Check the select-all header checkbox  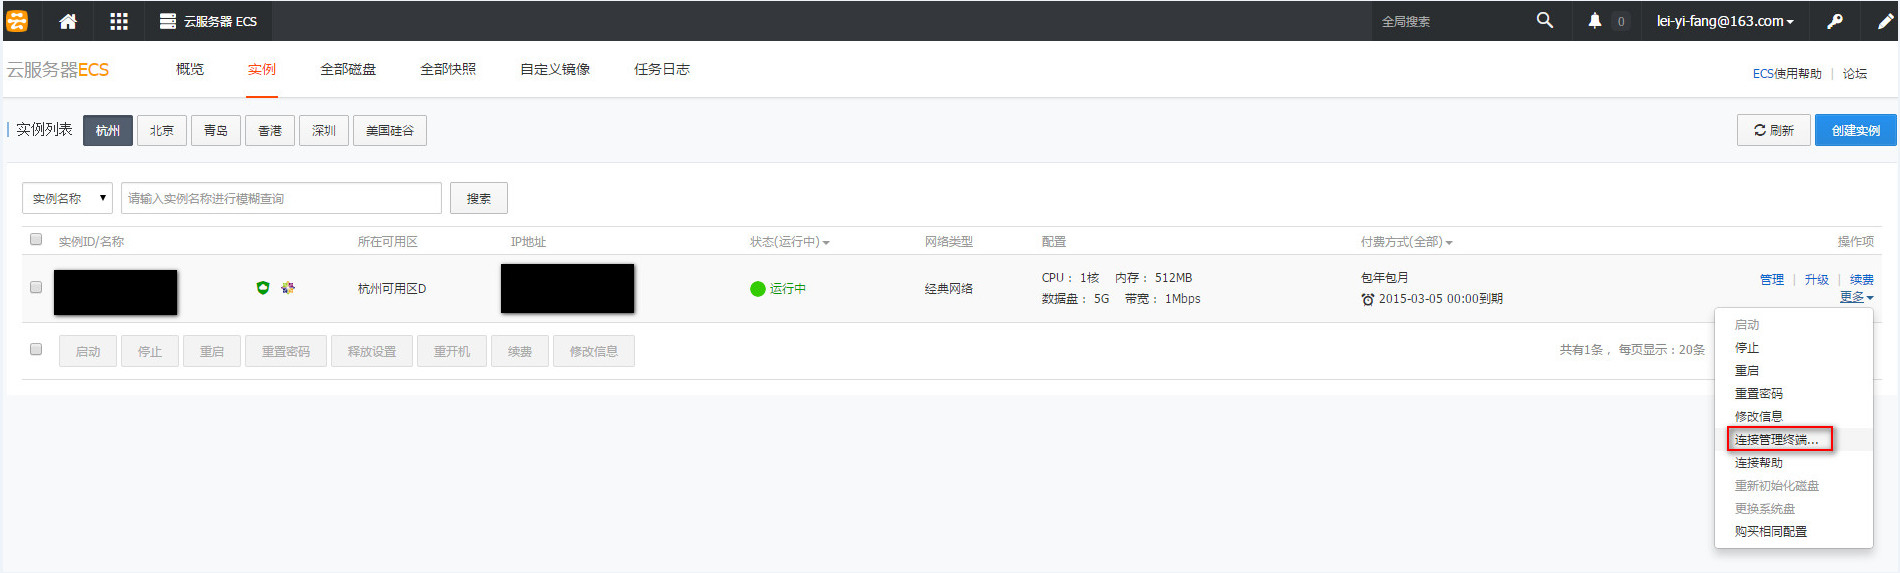point(36,240)
